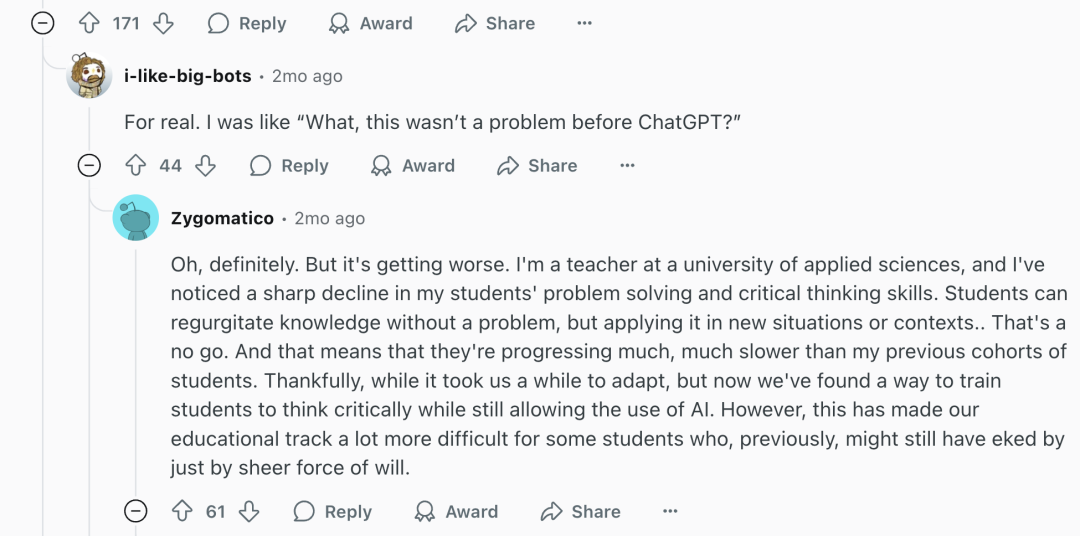Visit the Zygomatico username profile link
The height and width of the screenshot is (536, 1080).
pyautogui.click(x=222, y=218)
